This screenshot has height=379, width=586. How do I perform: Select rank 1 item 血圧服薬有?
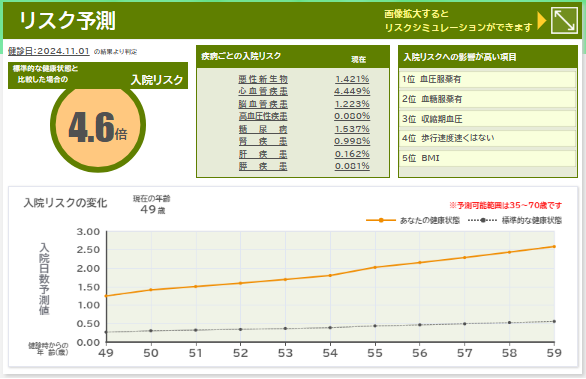point(487,79)
